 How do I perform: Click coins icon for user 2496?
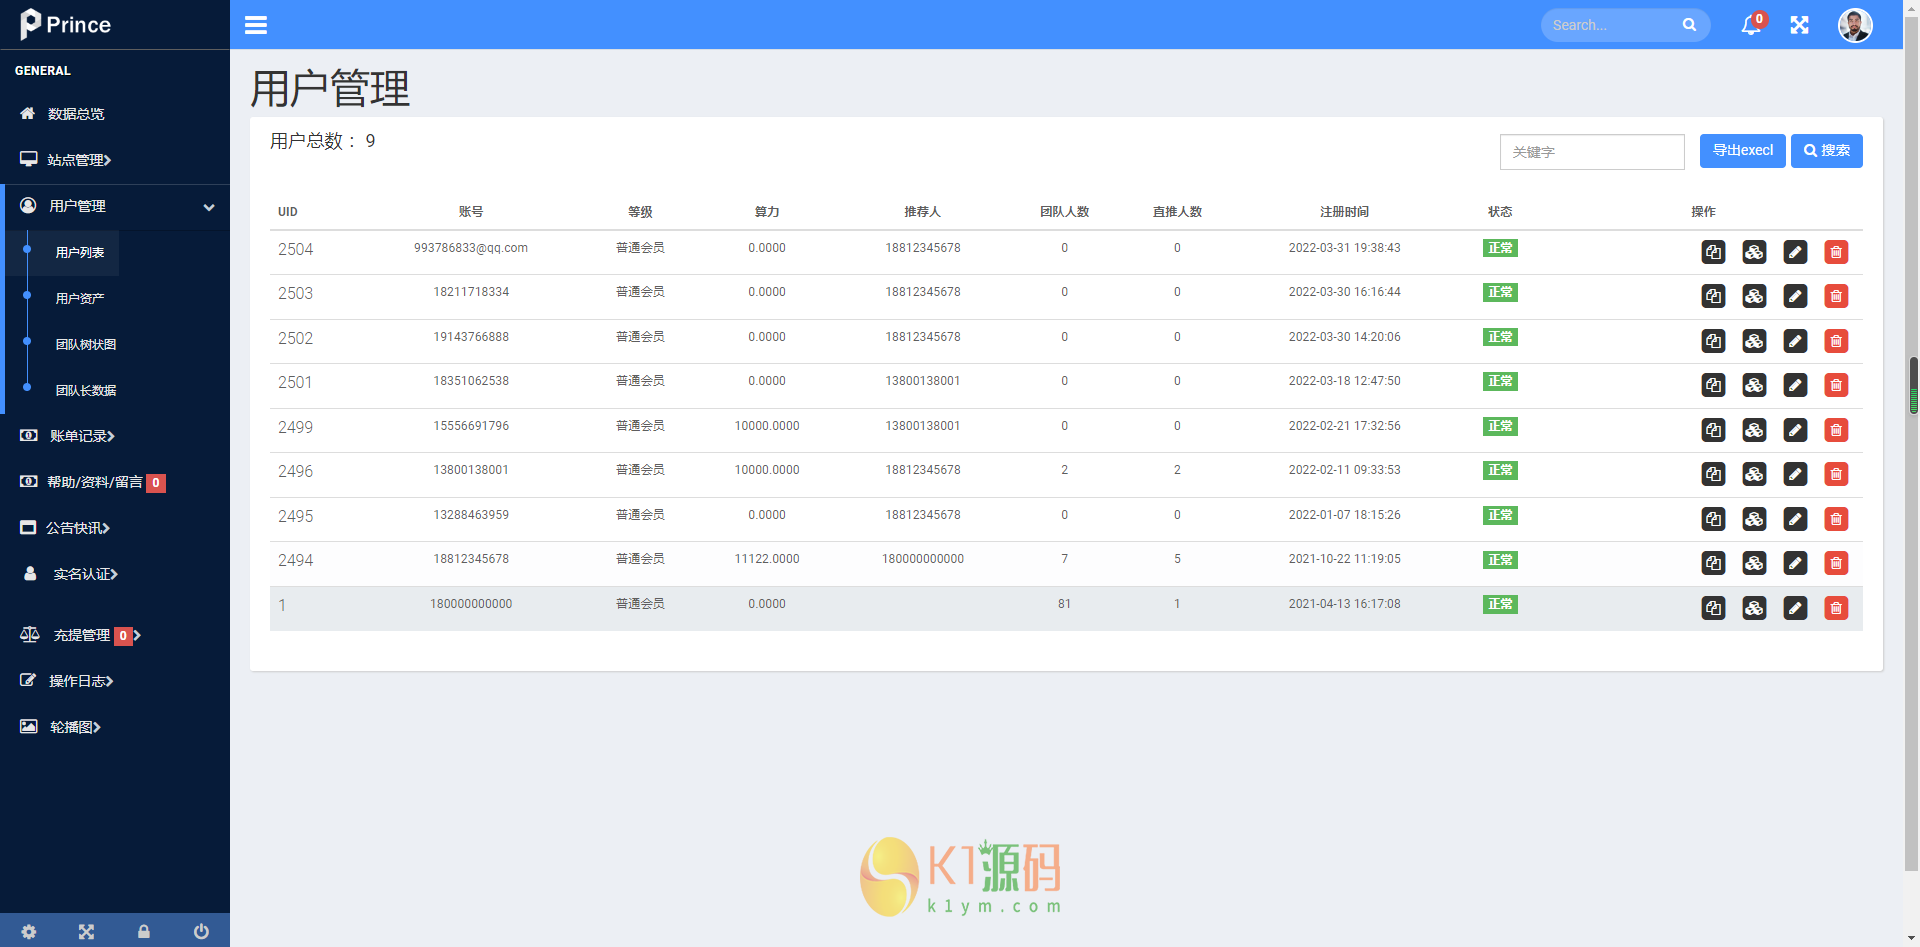(1754, 474)
